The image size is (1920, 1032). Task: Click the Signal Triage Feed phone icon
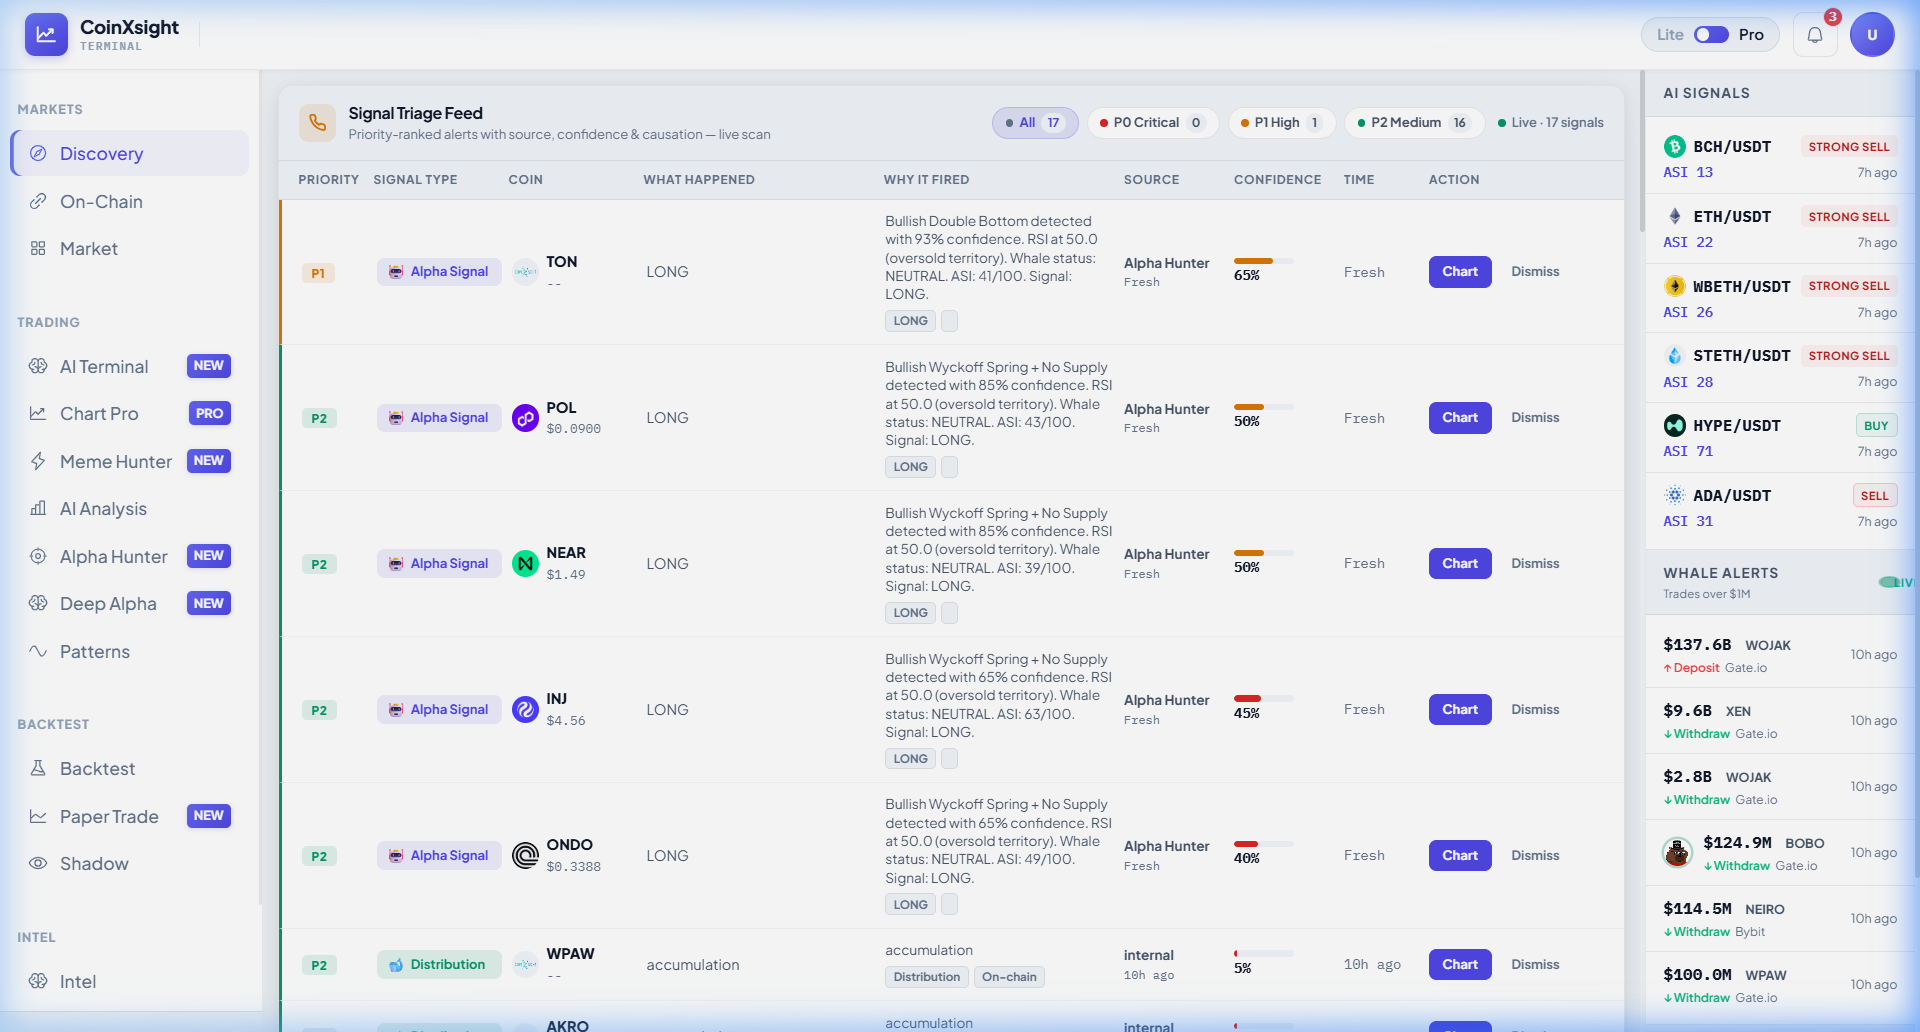pos(317,122)
